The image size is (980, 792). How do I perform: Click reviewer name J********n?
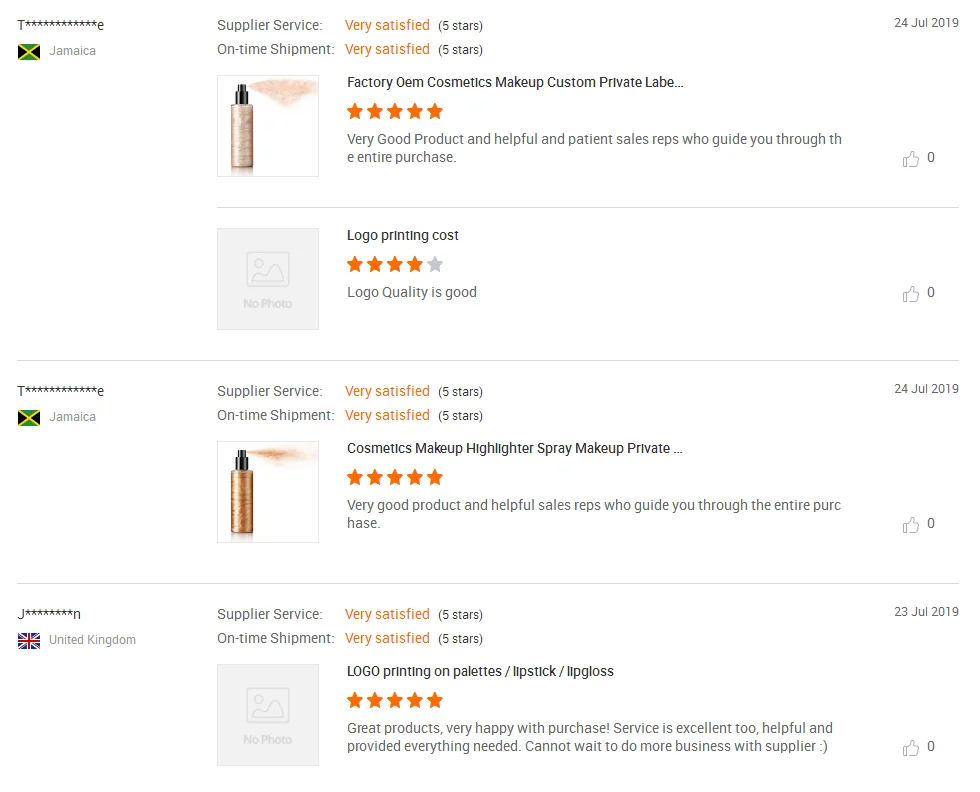pos(49,614)
